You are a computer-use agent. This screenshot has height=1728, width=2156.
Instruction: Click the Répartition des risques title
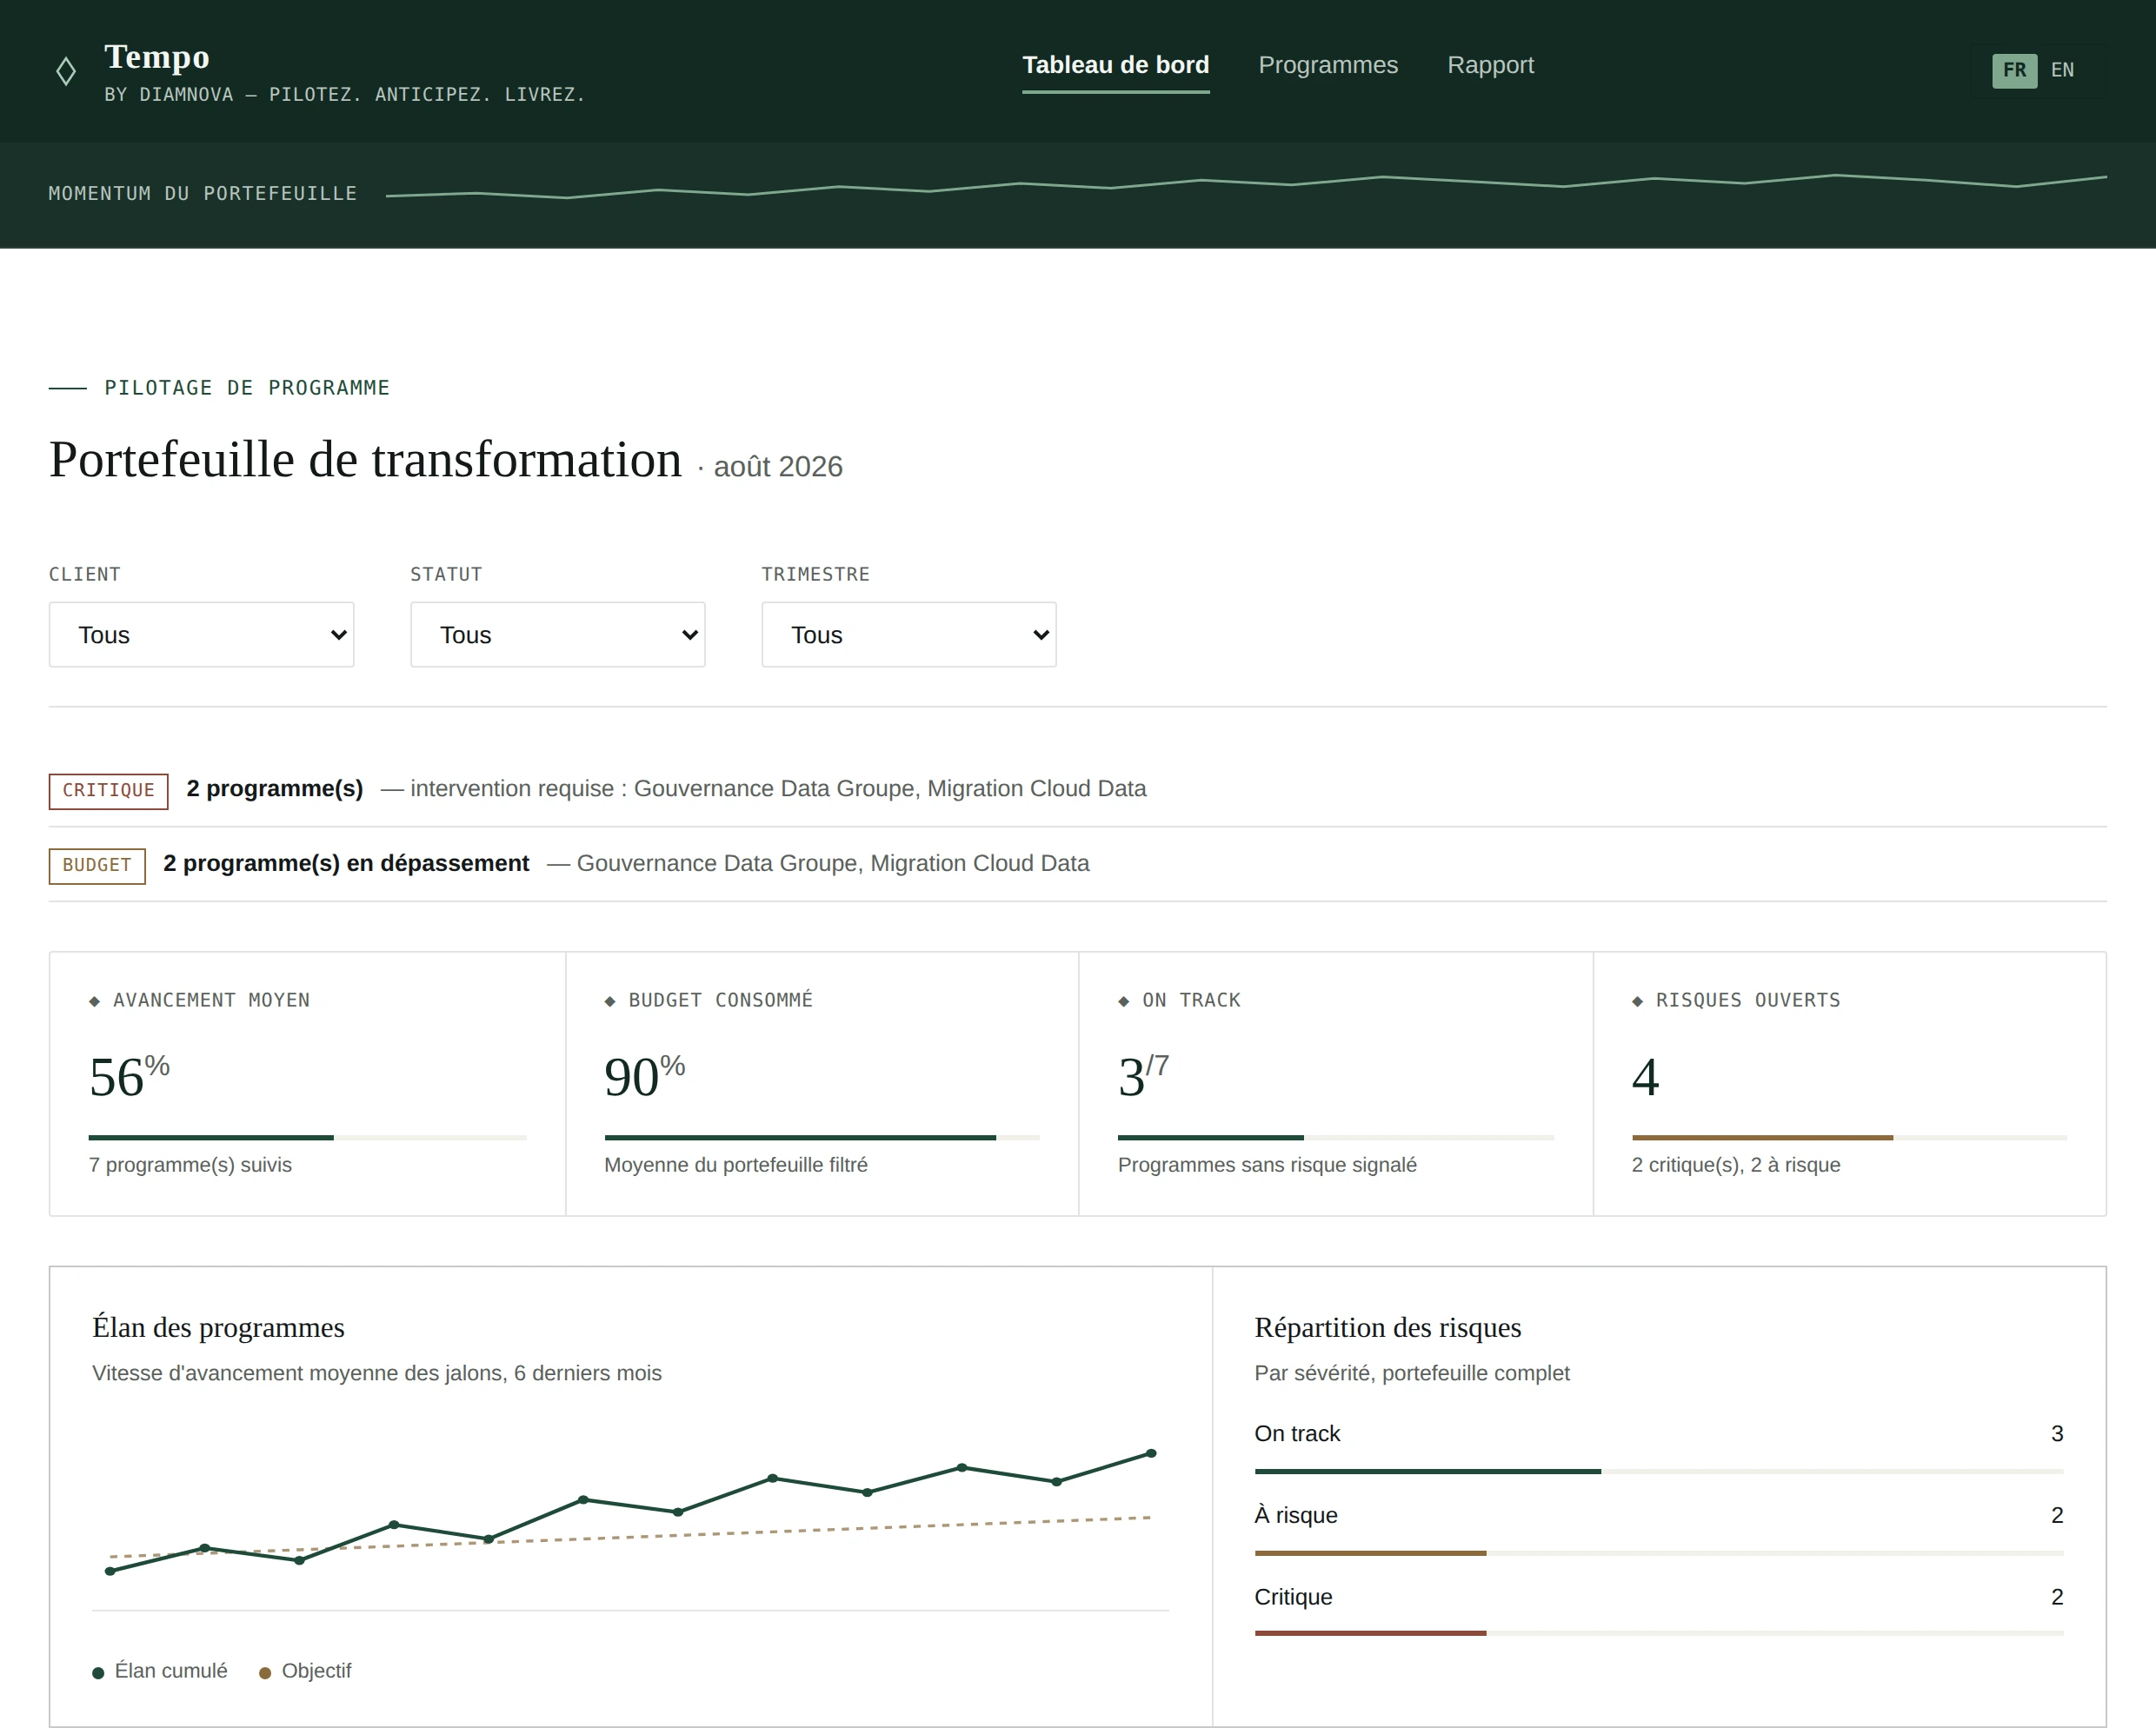(1388, 1327)
